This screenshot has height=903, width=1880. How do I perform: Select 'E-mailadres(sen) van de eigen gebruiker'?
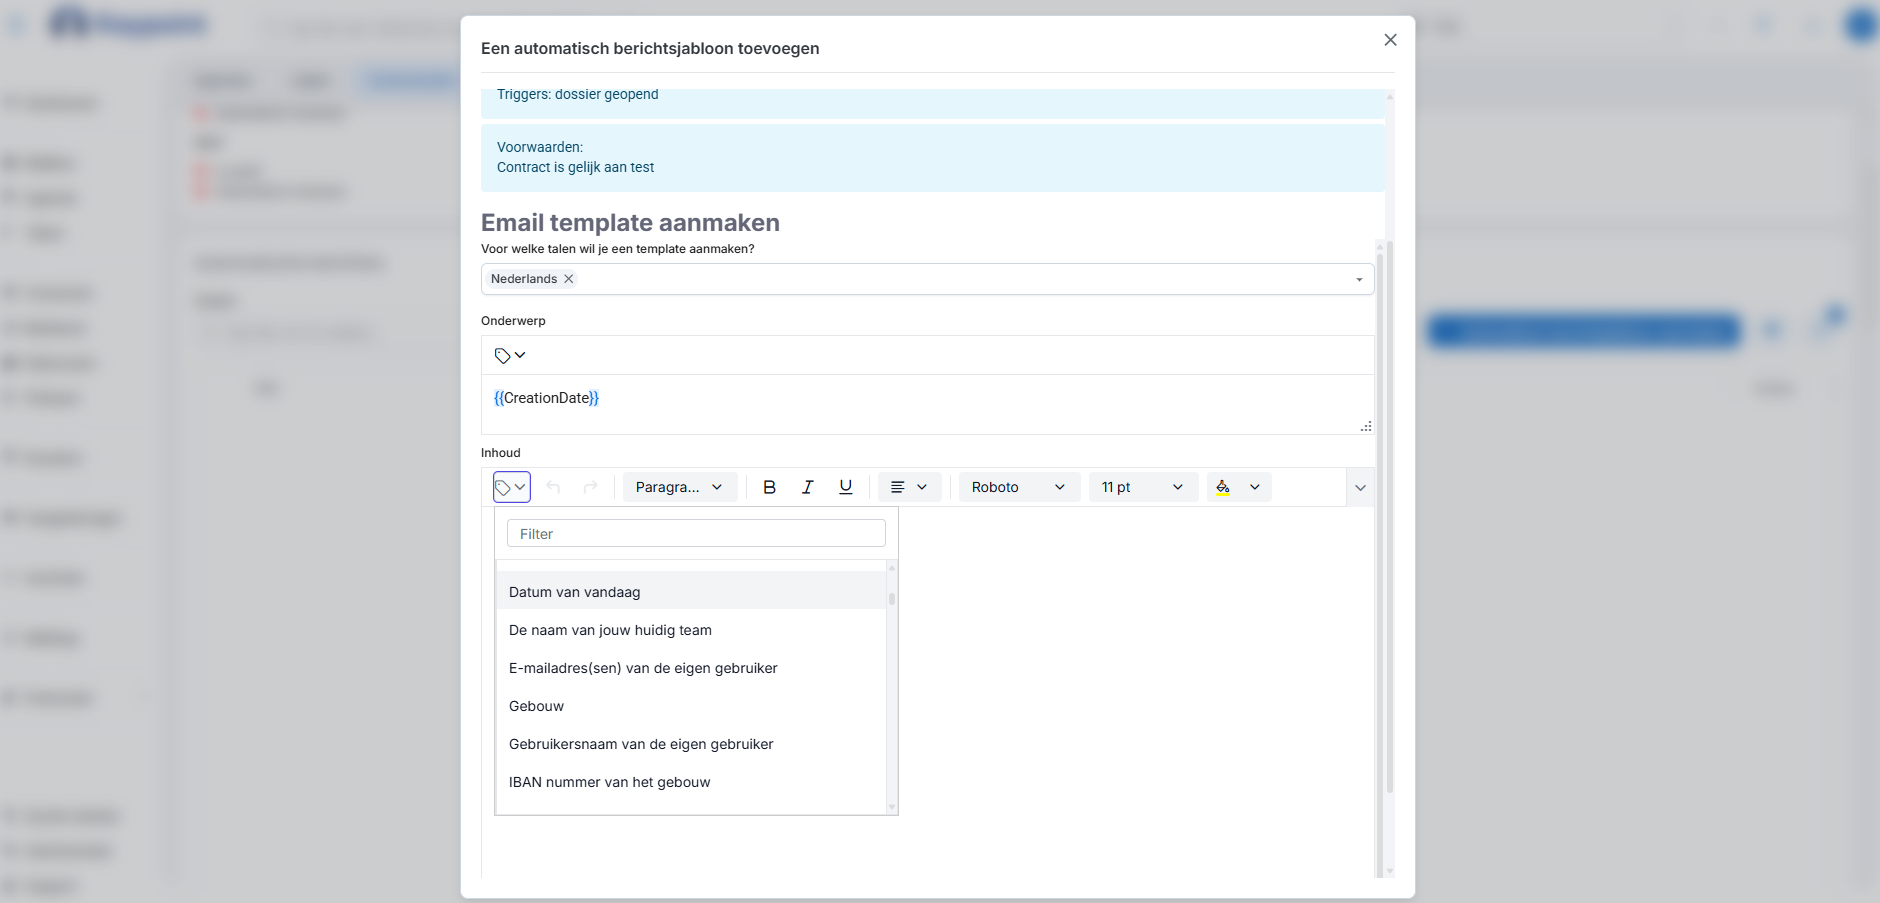tap(691, 668)
